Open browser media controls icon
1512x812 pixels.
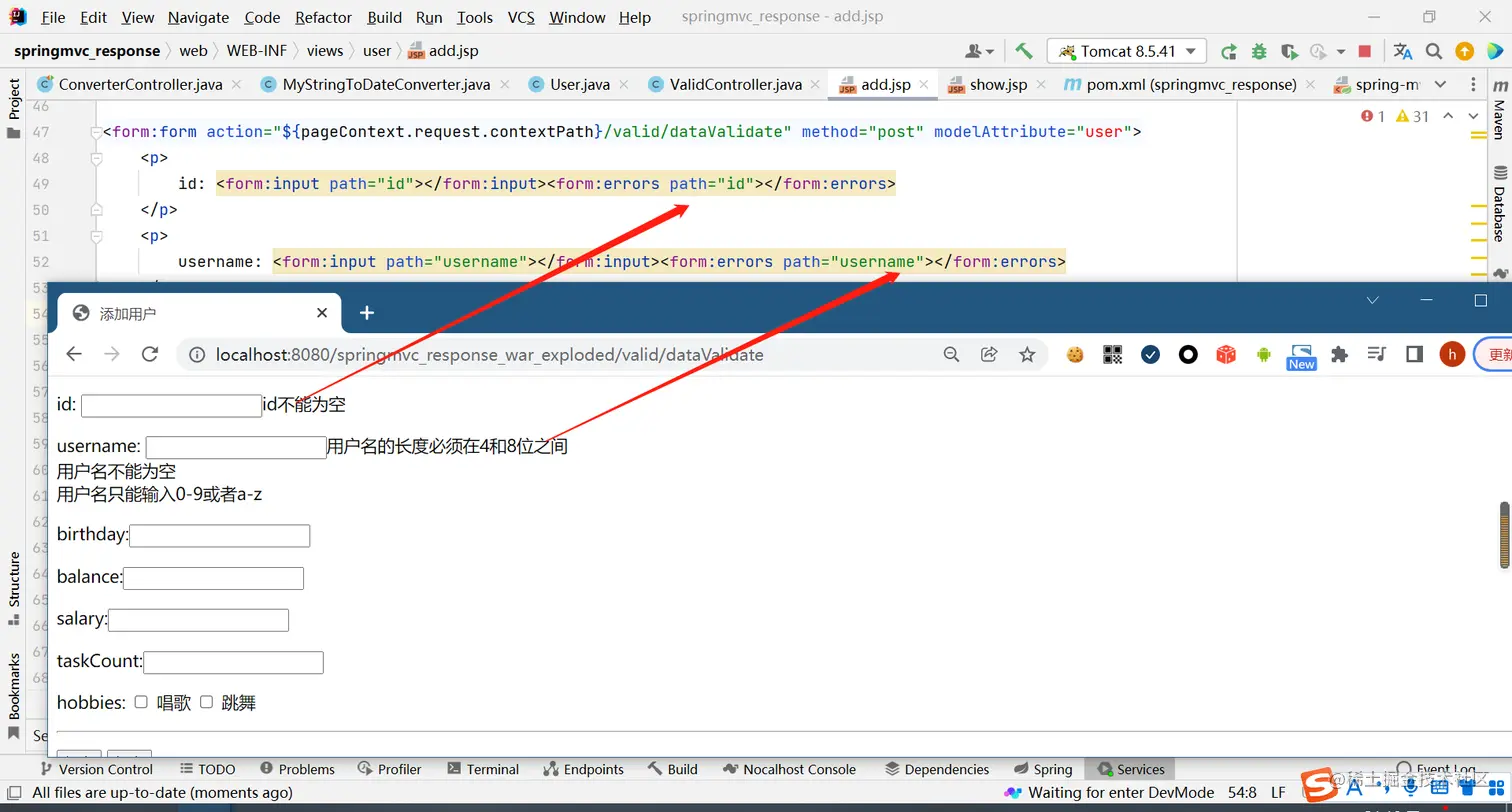1377,354
